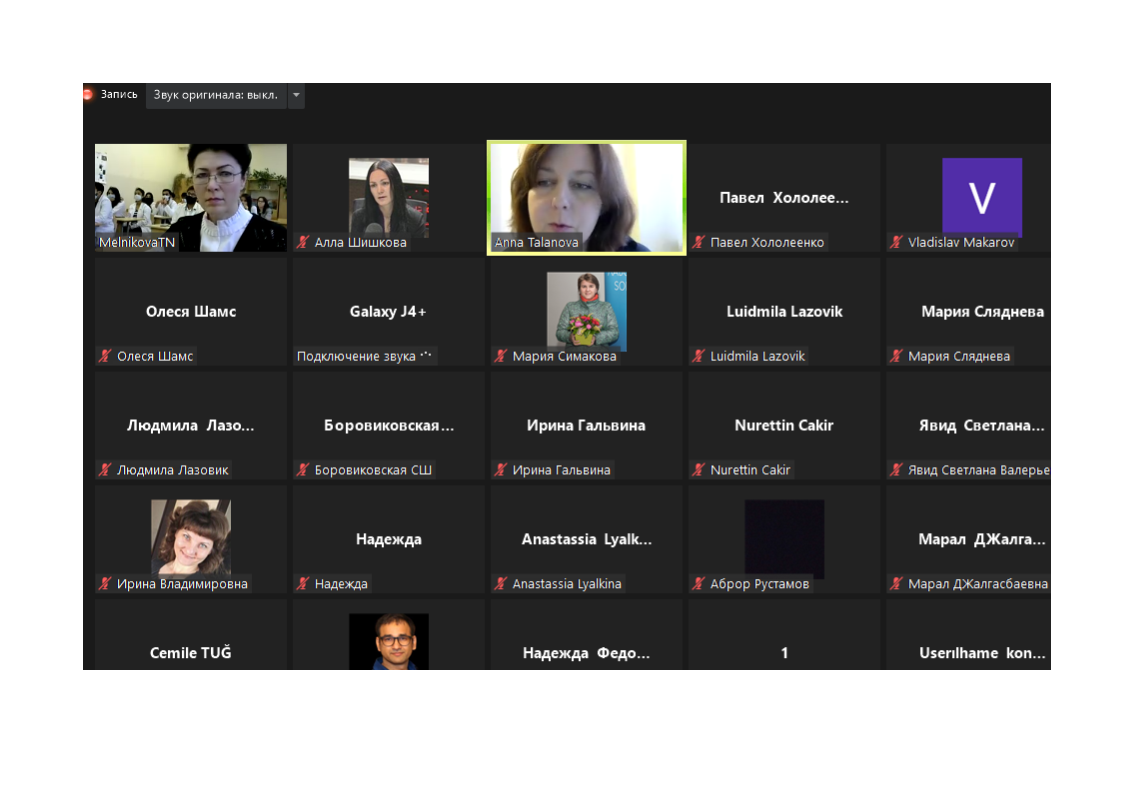The image size is (1122, 793).
Task: Click the muted mic icon of Ирина Гальвина
Action: tap(502, 470)
